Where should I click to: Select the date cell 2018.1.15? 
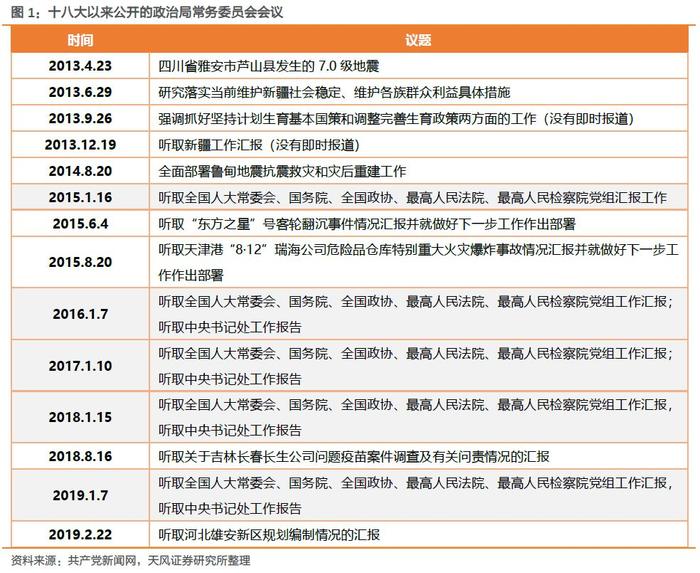tap(80, 417)
